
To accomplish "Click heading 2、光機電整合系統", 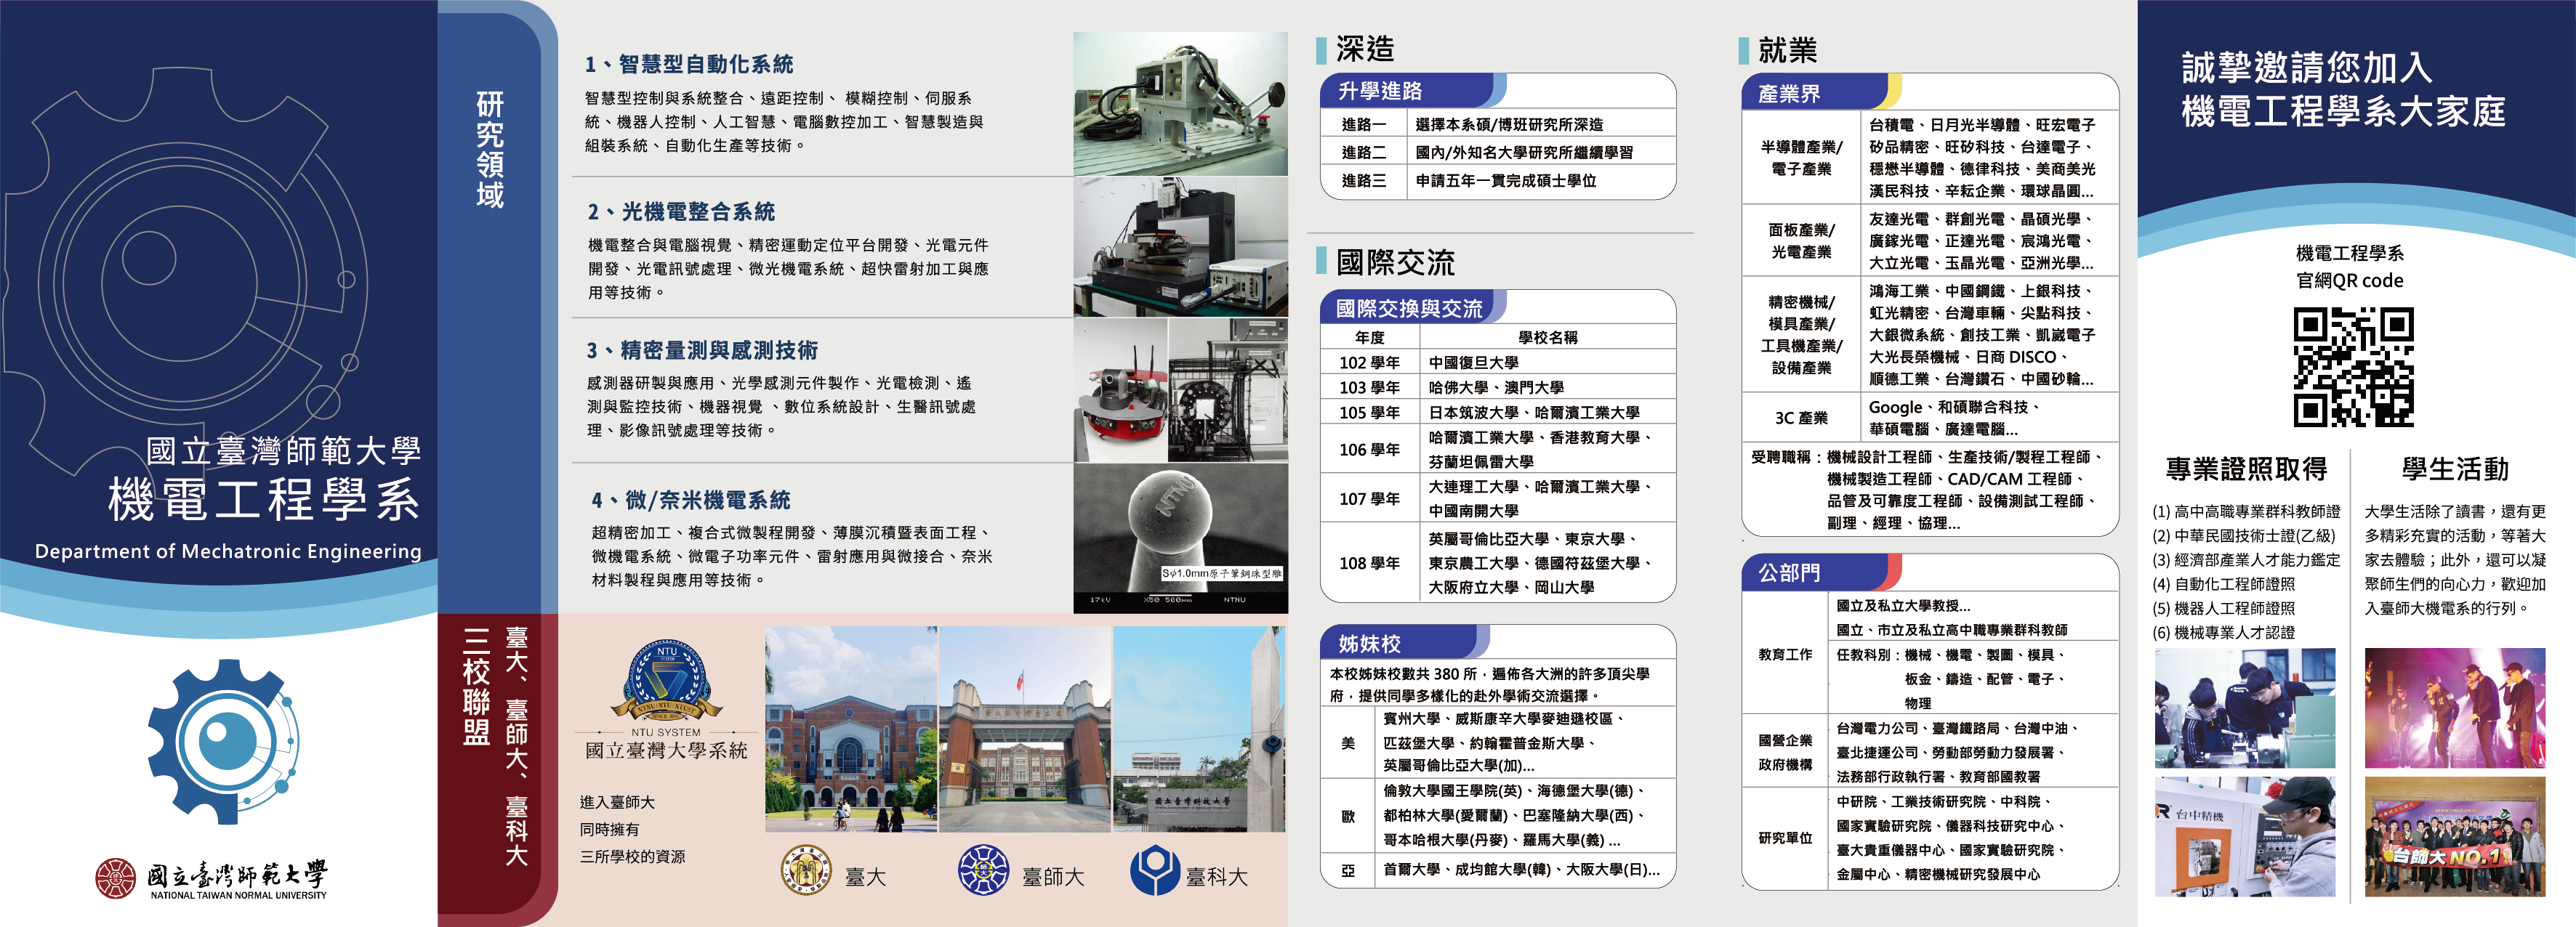I will tap(681, 212).
